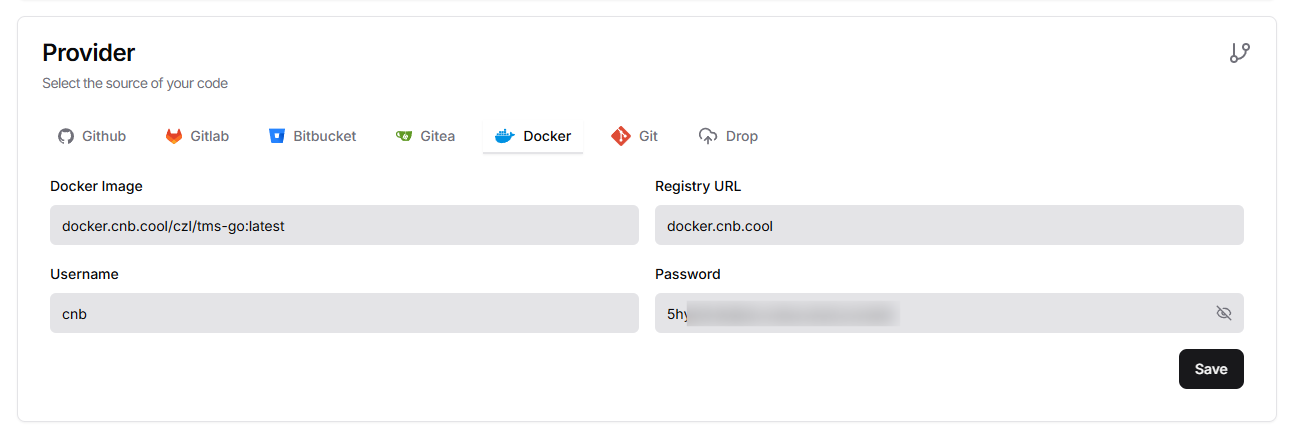Focus the Docker Image input field
Image resolution: width=1297 pixels, height=430 pixels.
pyautogui.click(x=344, y=225)
